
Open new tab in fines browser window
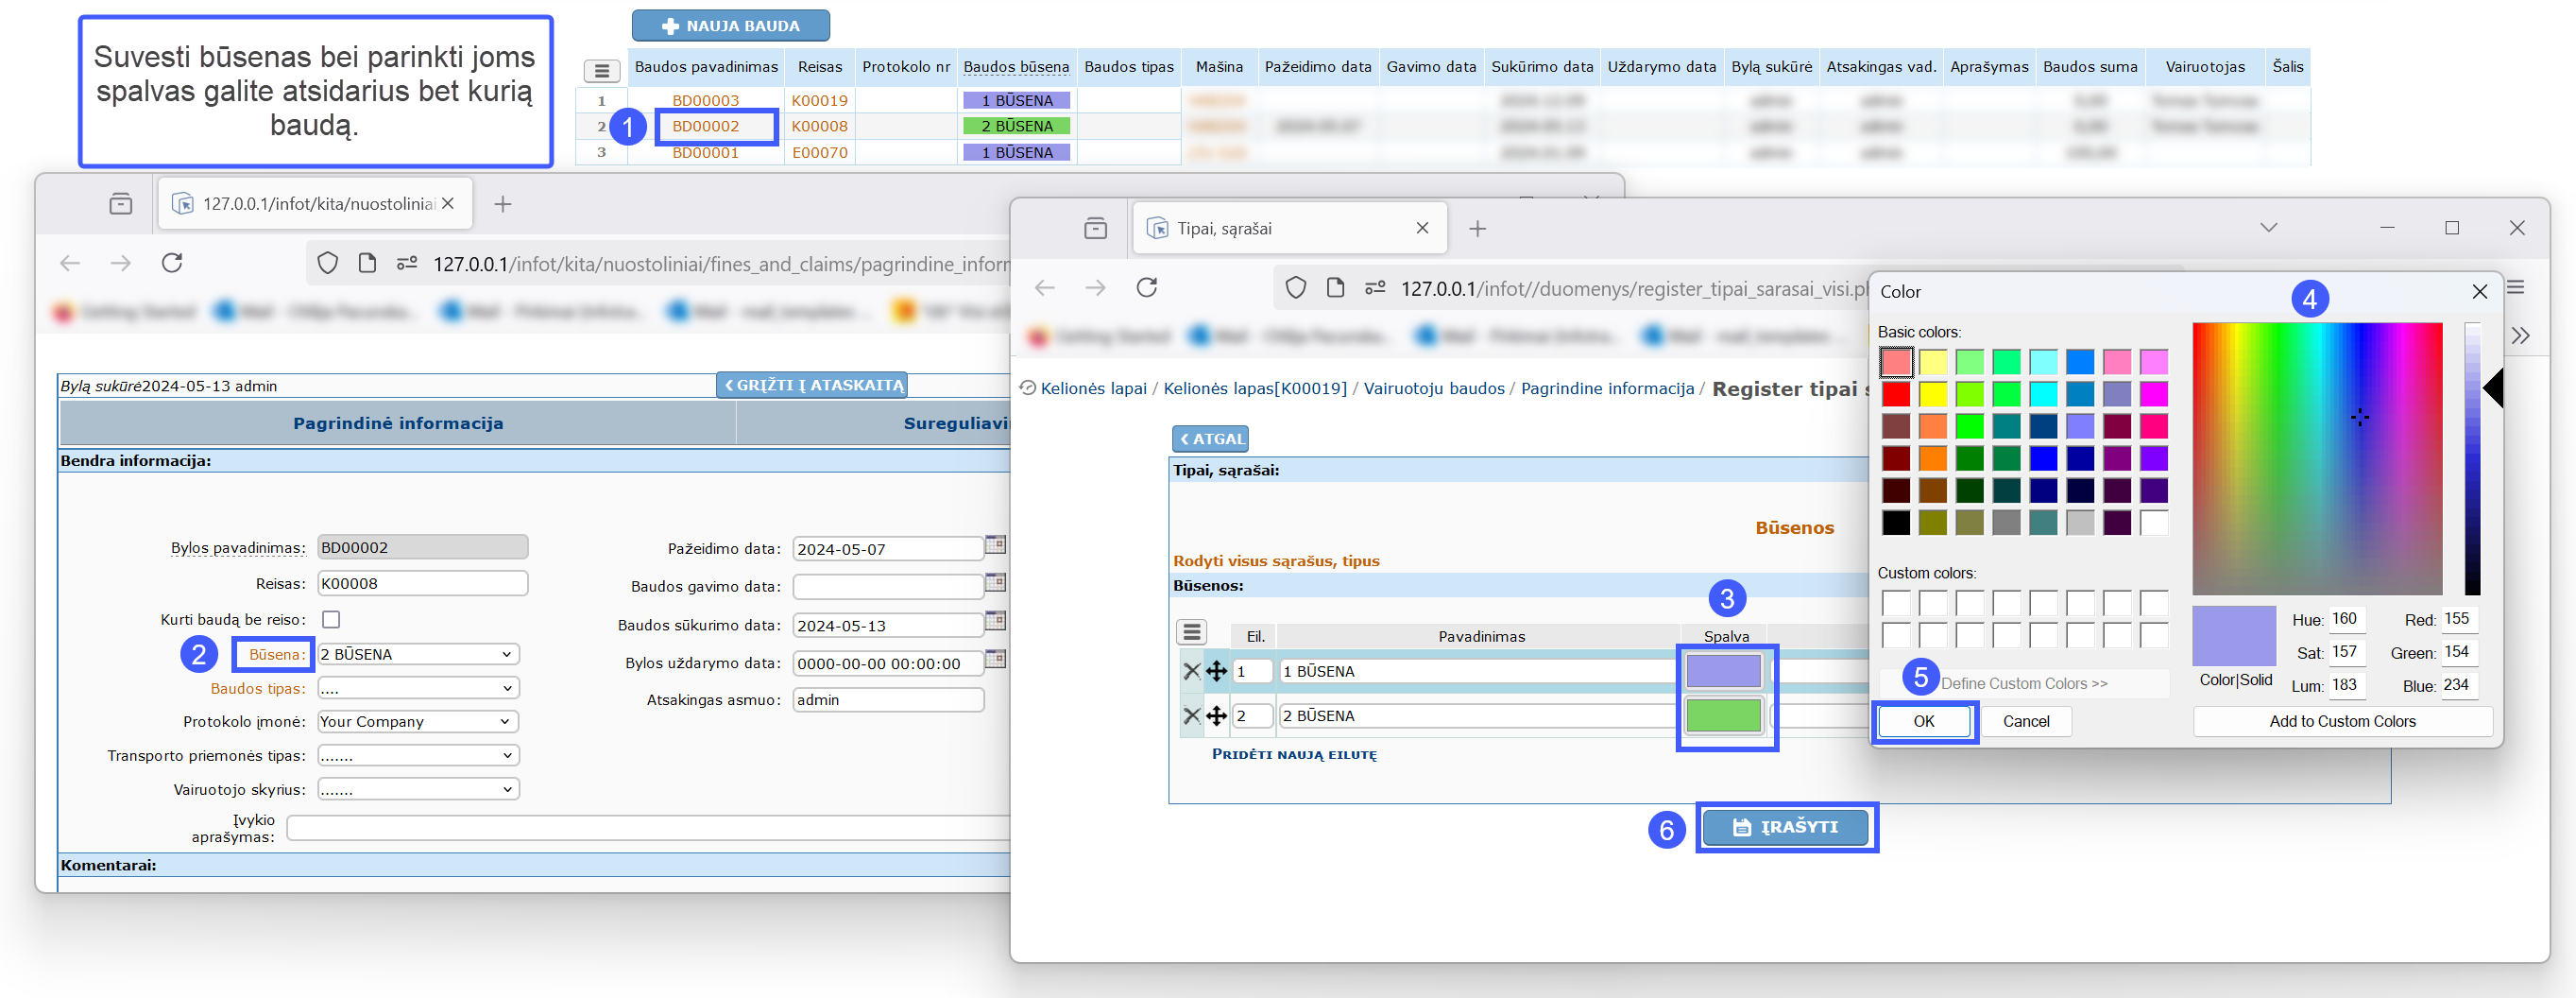(503, 204)
